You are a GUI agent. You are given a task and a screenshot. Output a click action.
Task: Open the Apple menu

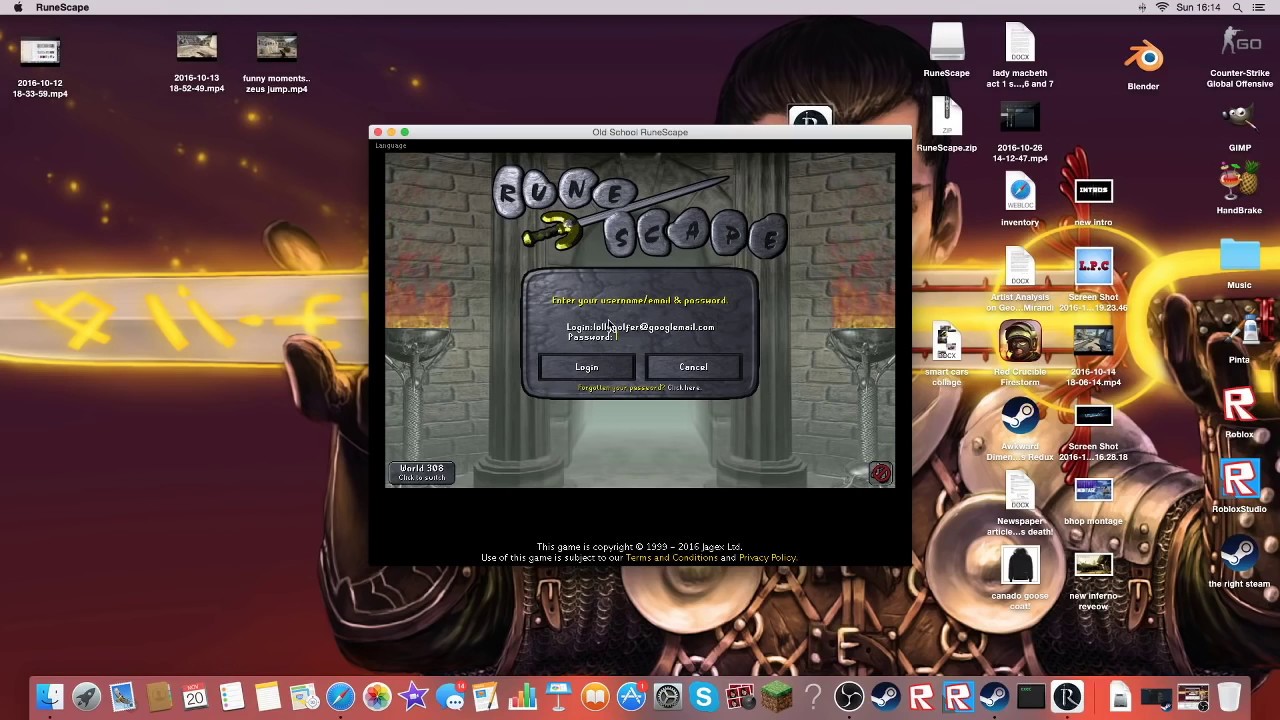pyautogui.click(x=18, y=7)
